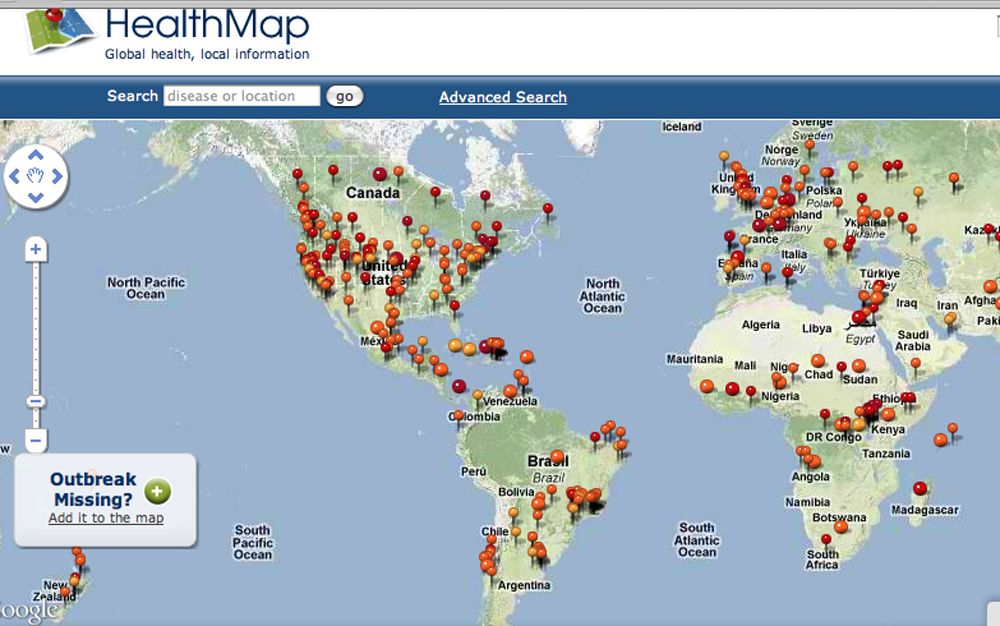1000x626 pixels.
Task: Select the orange marker near Botswana
Action: click(841, 525)
